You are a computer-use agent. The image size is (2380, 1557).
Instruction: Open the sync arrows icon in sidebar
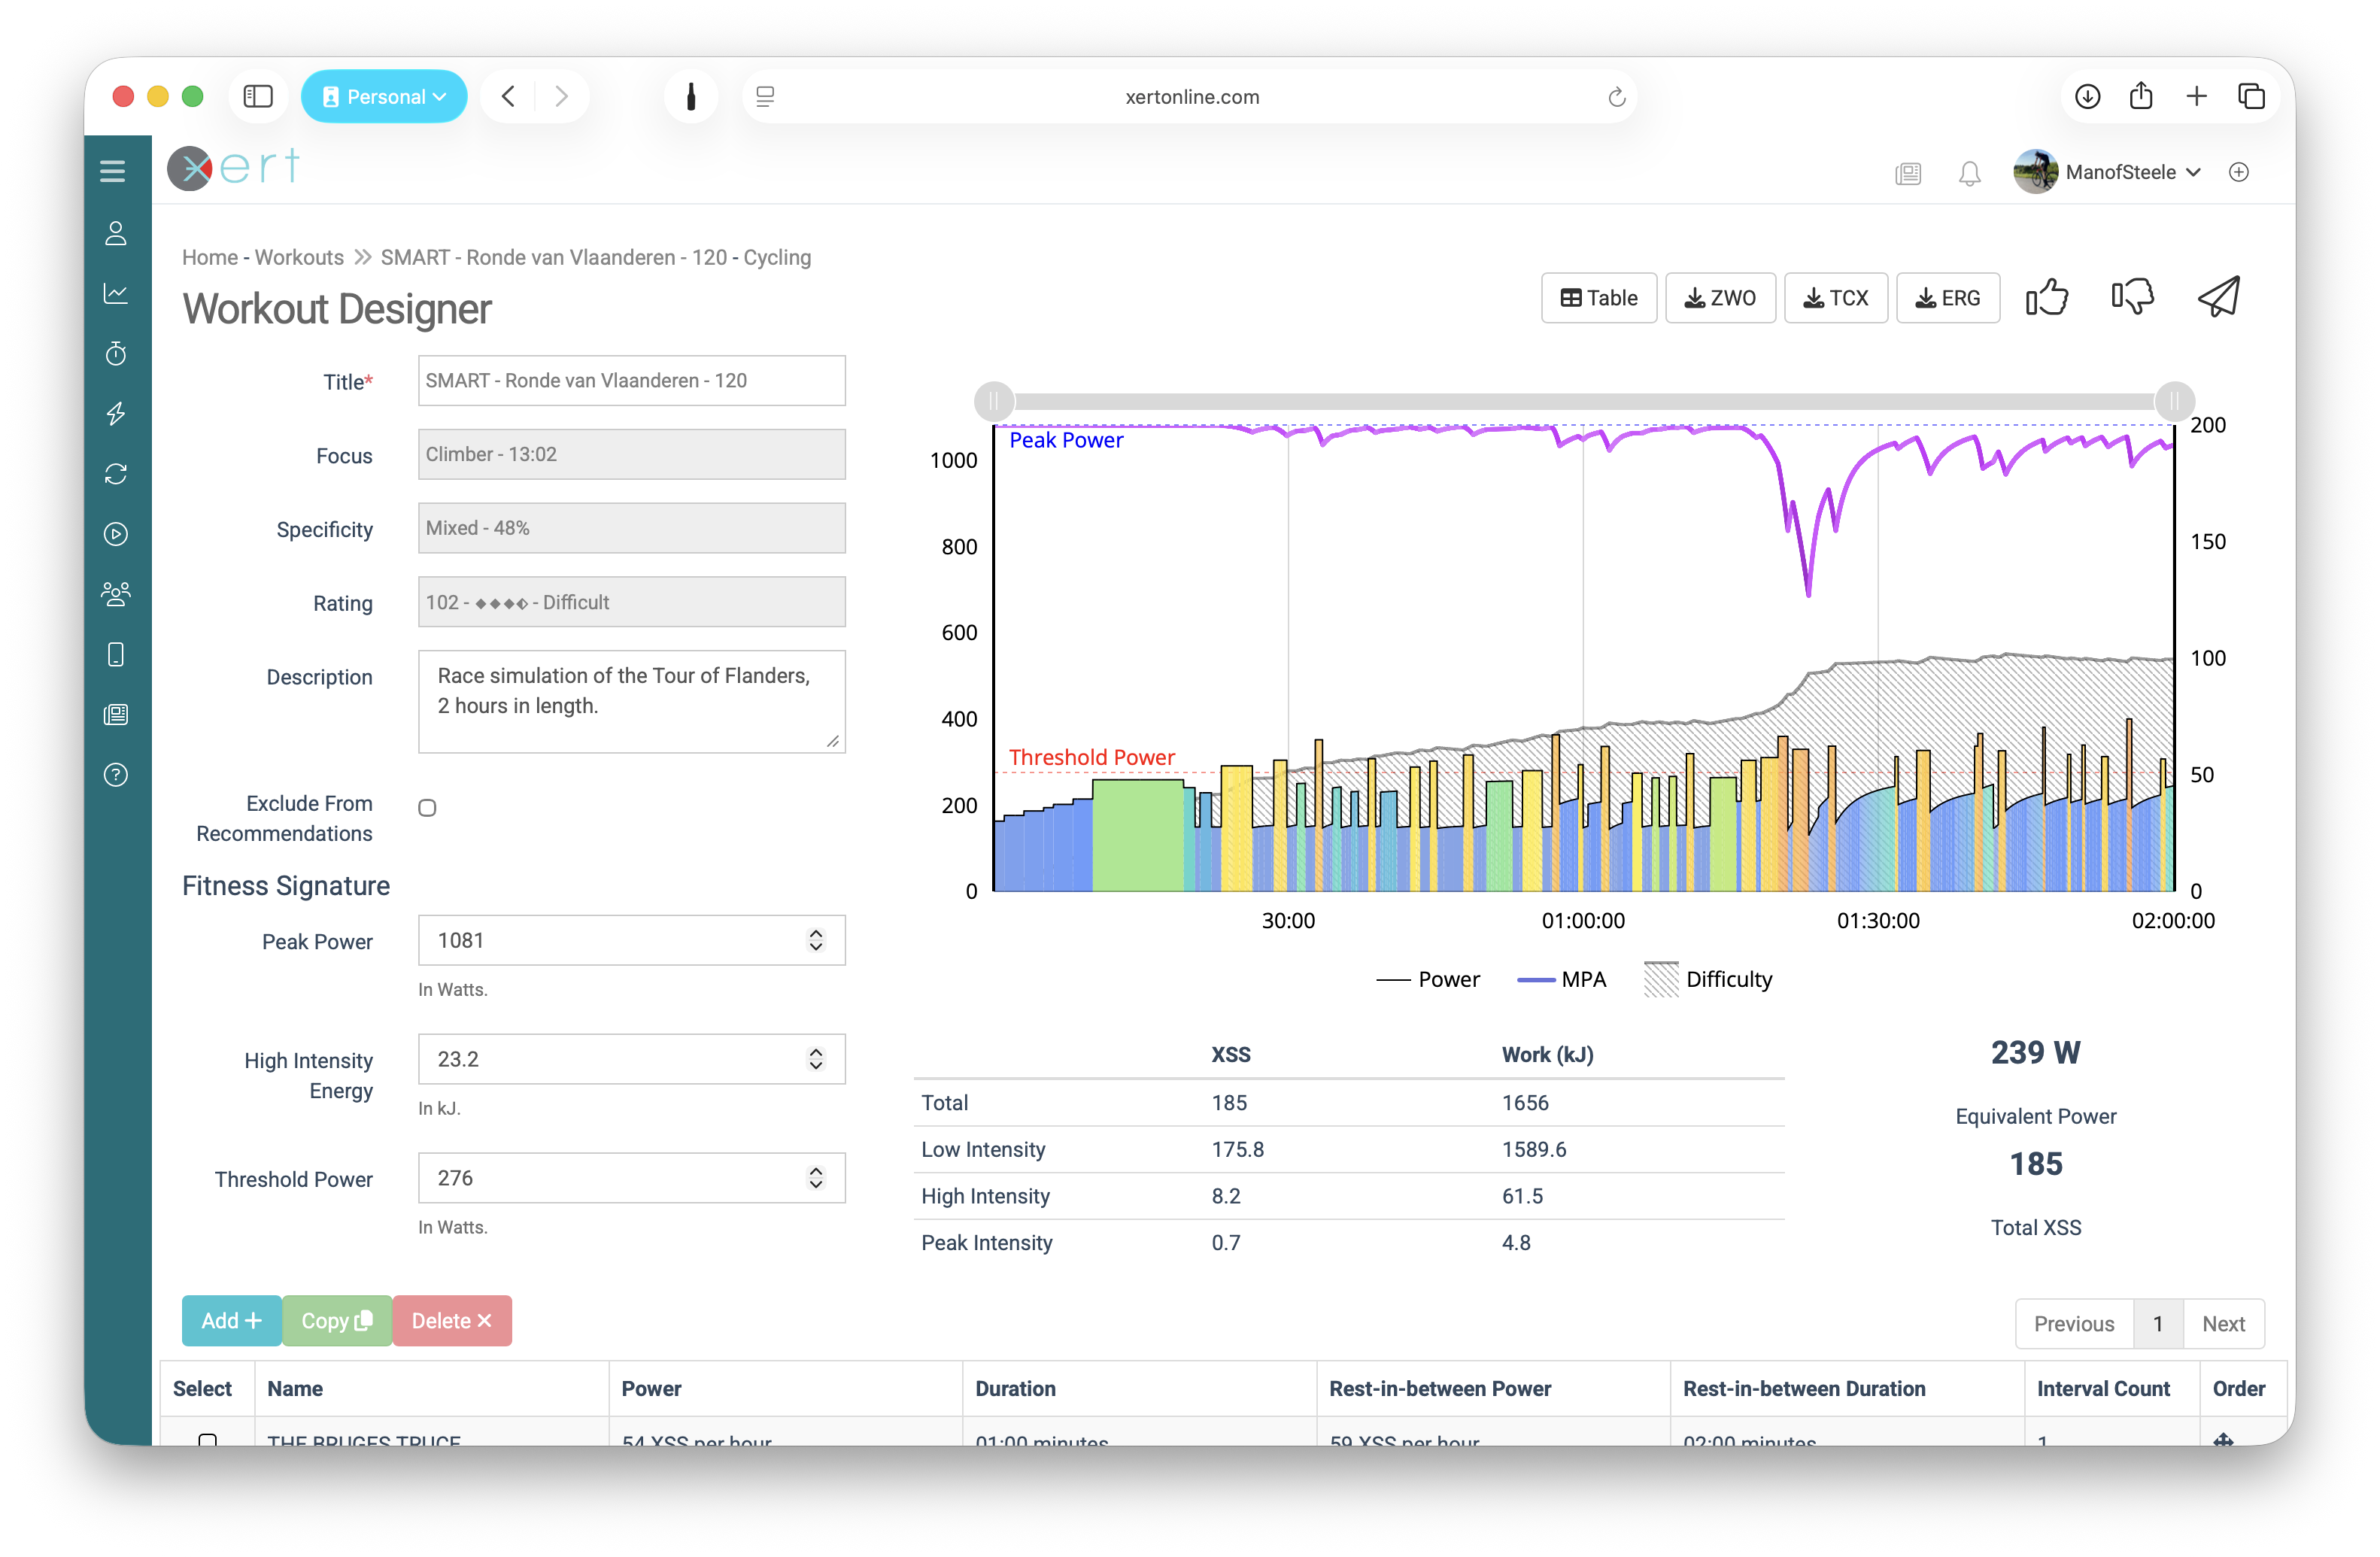click(116, 474)
